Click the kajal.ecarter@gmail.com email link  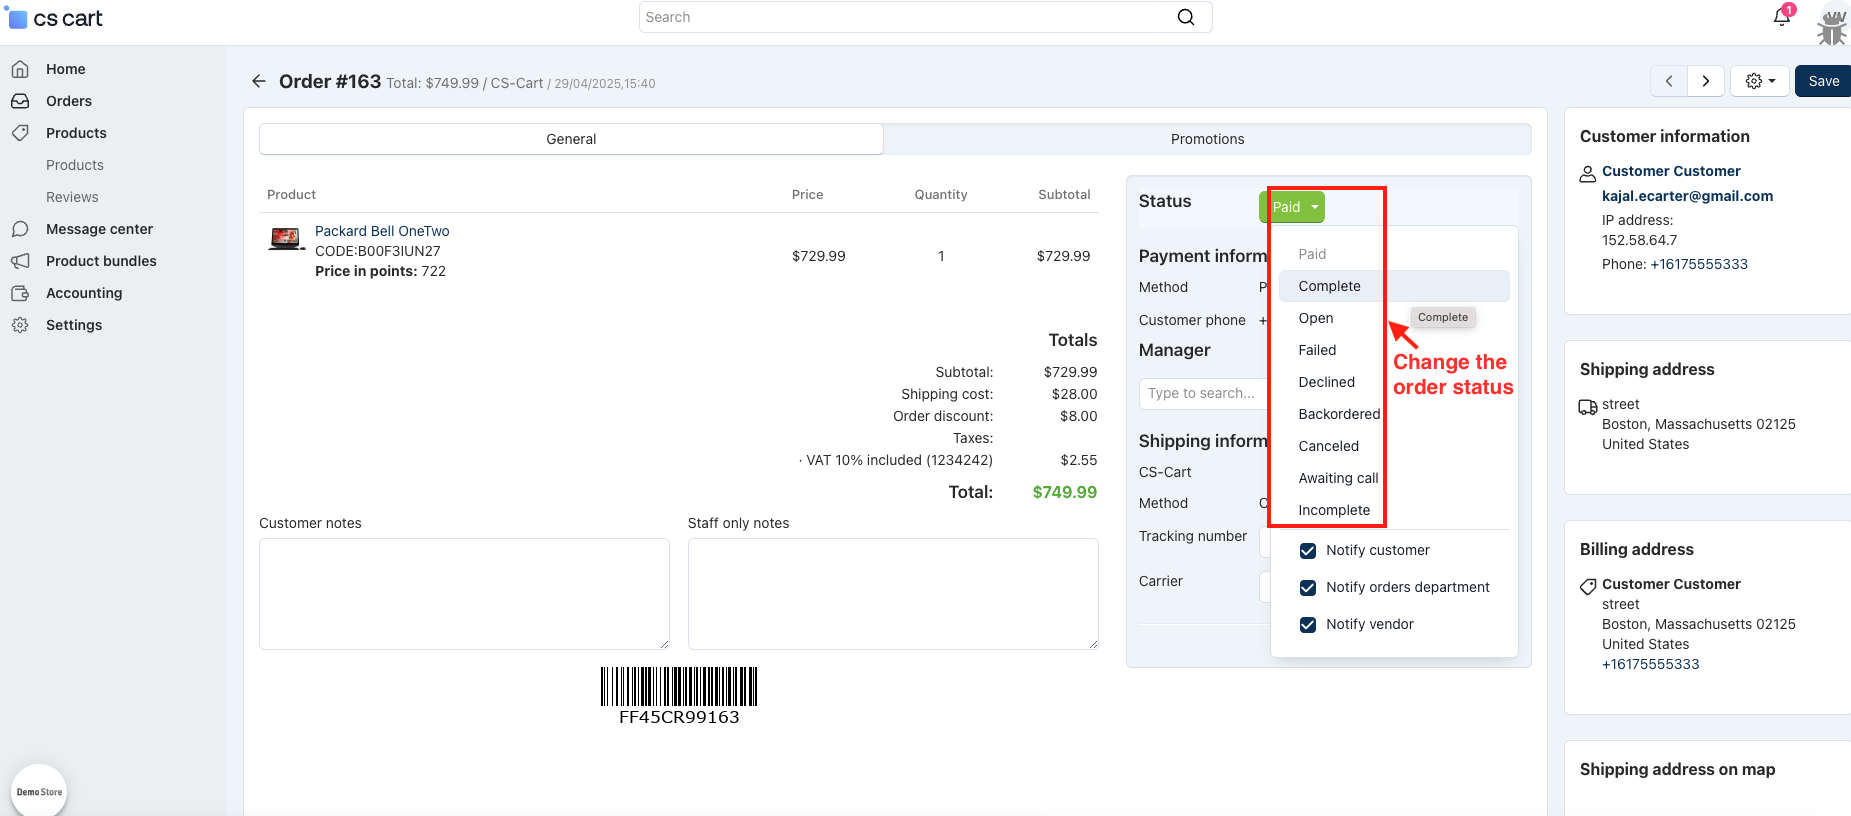[1687, 196]
